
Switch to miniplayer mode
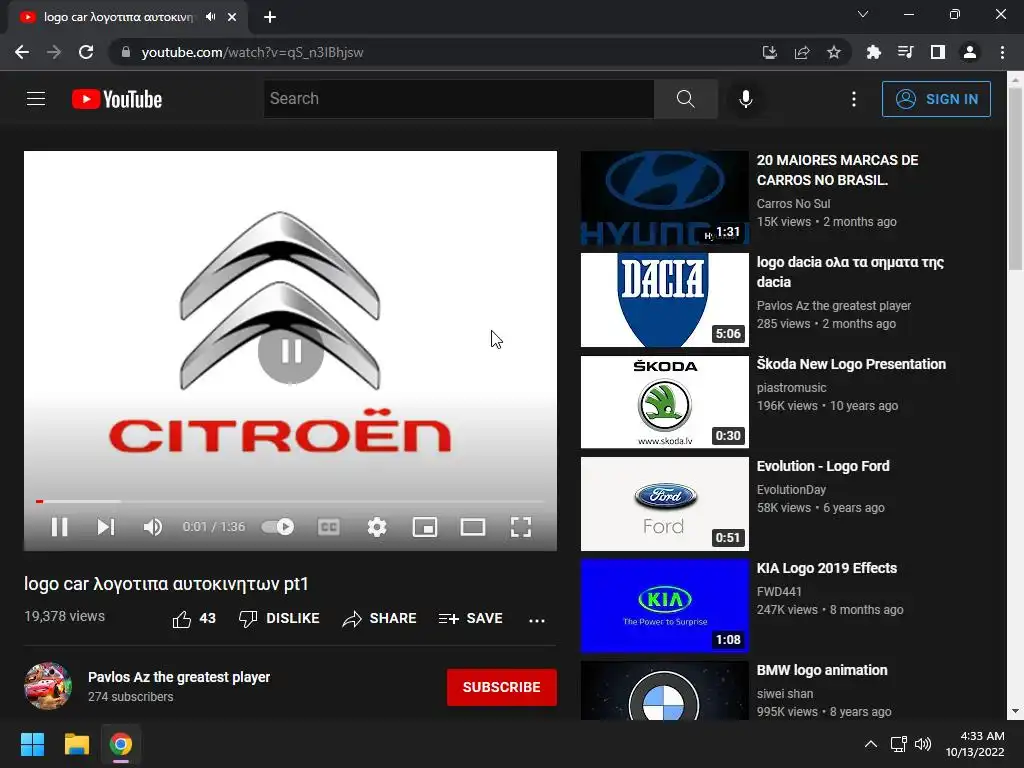[x=424, y=527]
